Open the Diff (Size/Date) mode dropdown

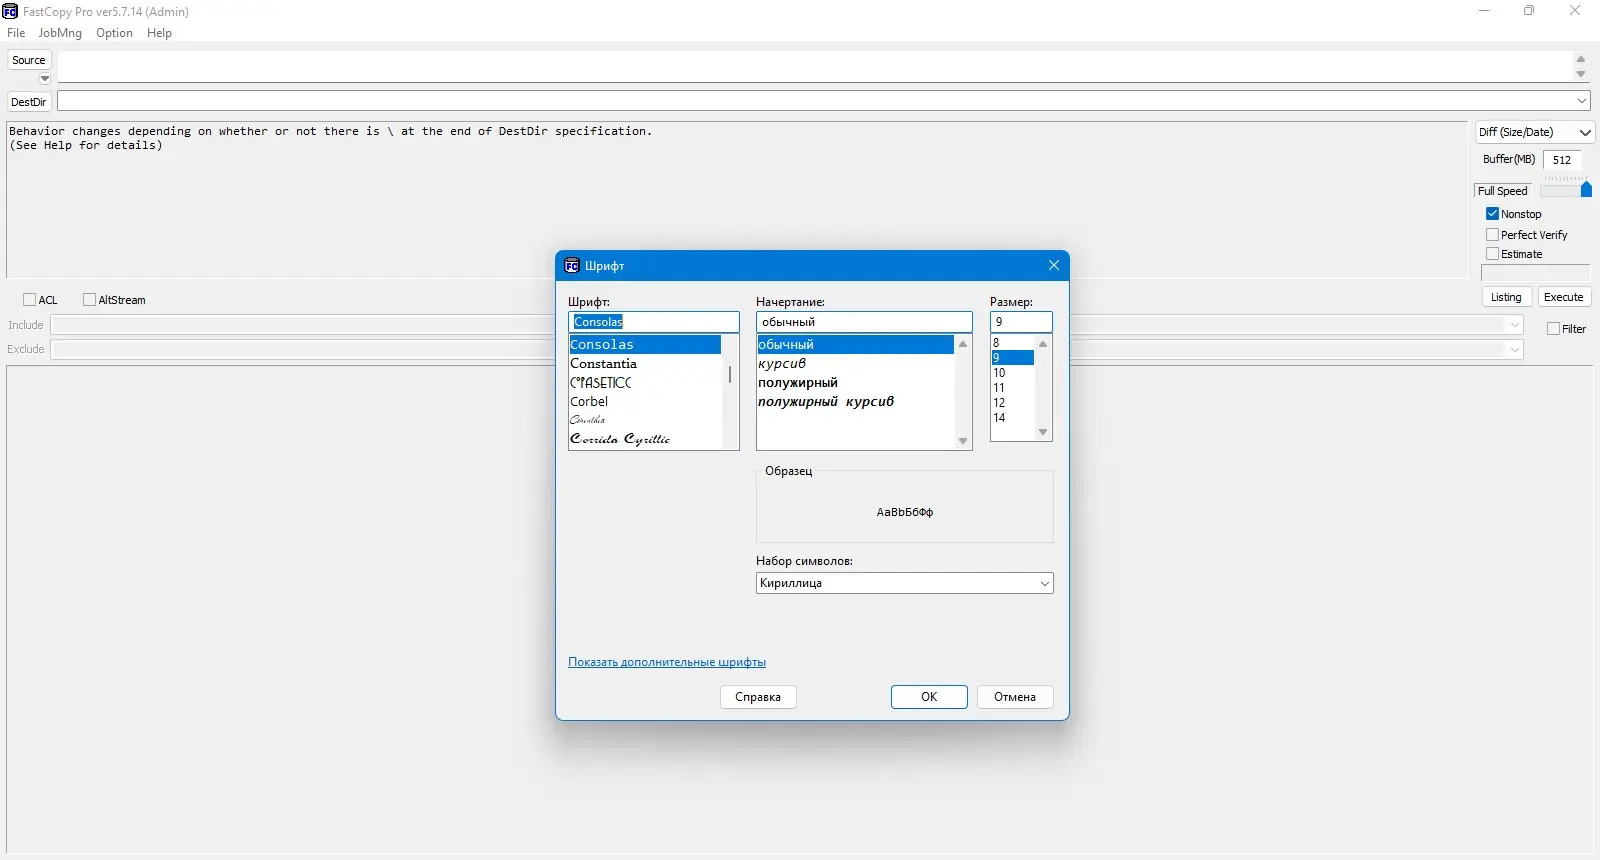point(1534,132)
